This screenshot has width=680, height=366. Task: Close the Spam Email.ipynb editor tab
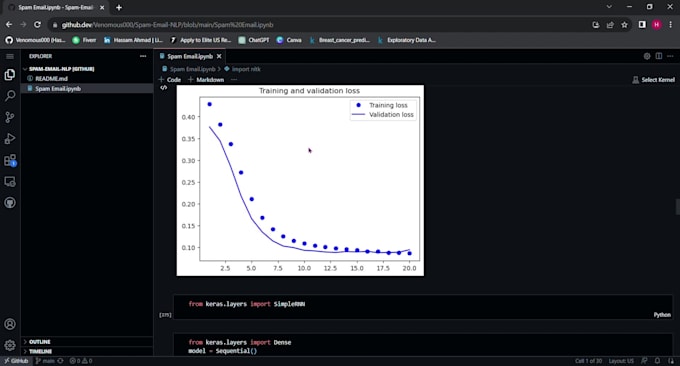coord(219,56)
